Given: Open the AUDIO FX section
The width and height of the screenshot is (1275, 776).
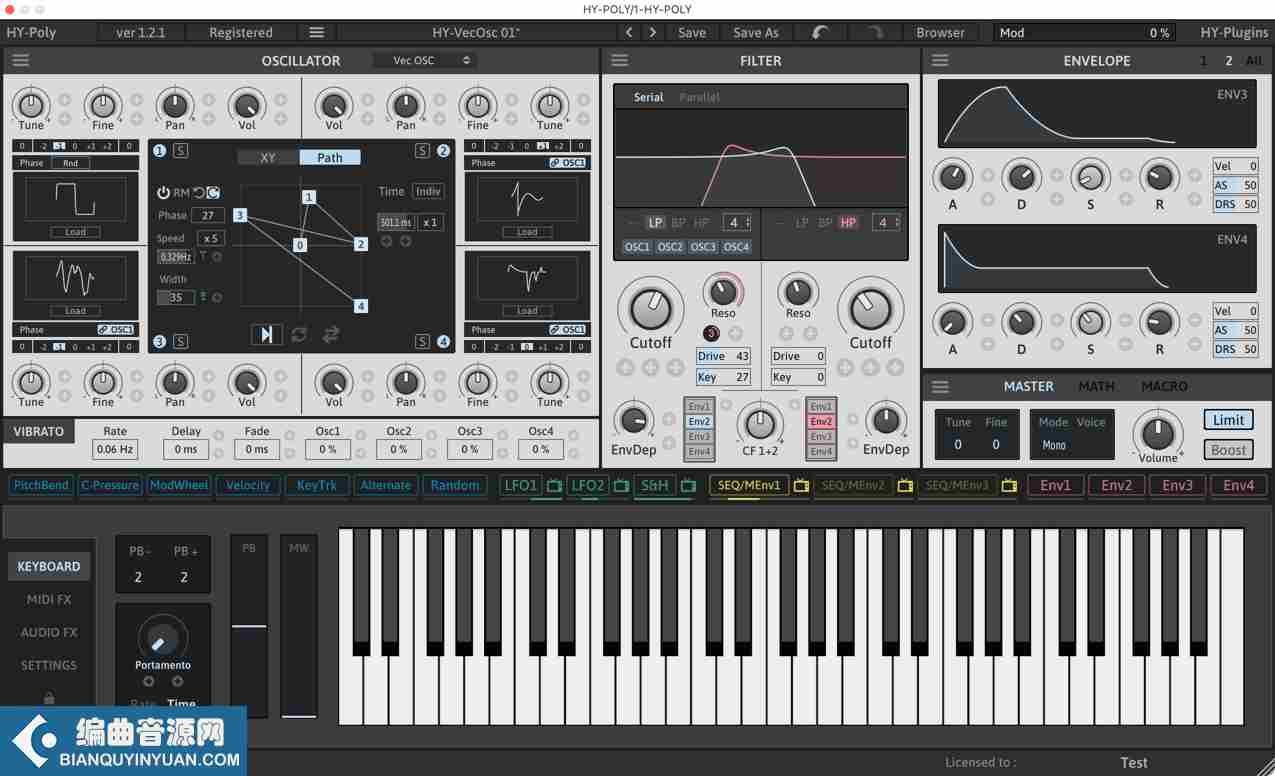Looking at the screenshot, I should pos(49,633).
